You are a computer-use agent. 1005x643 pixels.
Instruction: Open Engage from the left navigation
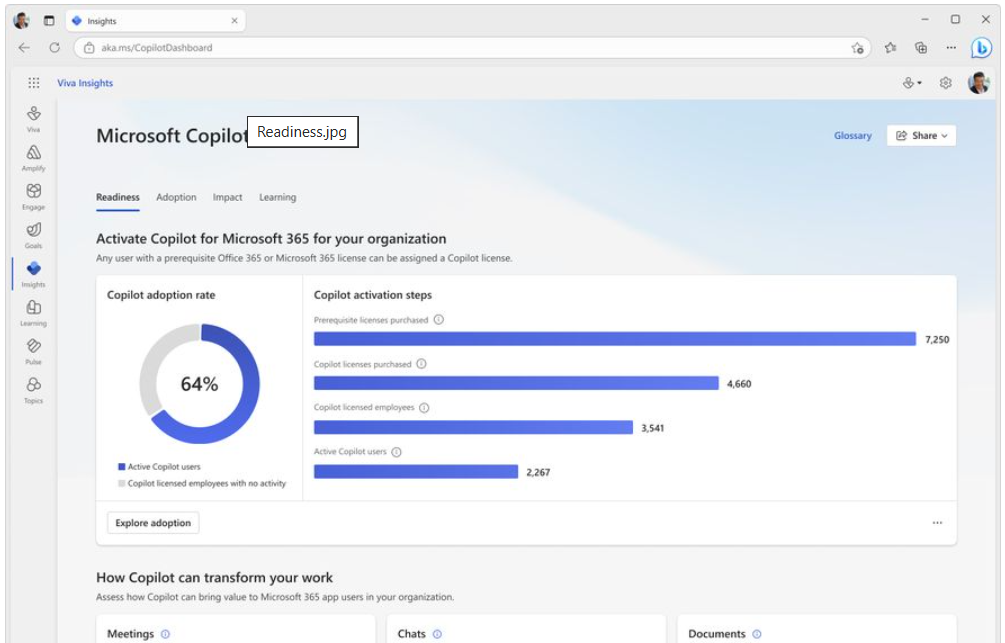33,193
